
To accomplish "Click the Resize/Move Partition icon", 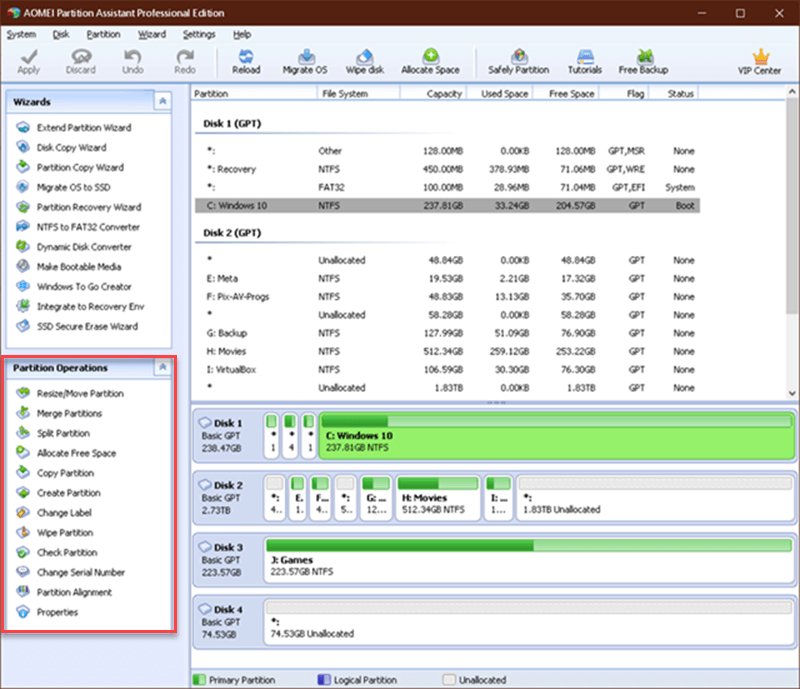I will click(x=23, y=393).
